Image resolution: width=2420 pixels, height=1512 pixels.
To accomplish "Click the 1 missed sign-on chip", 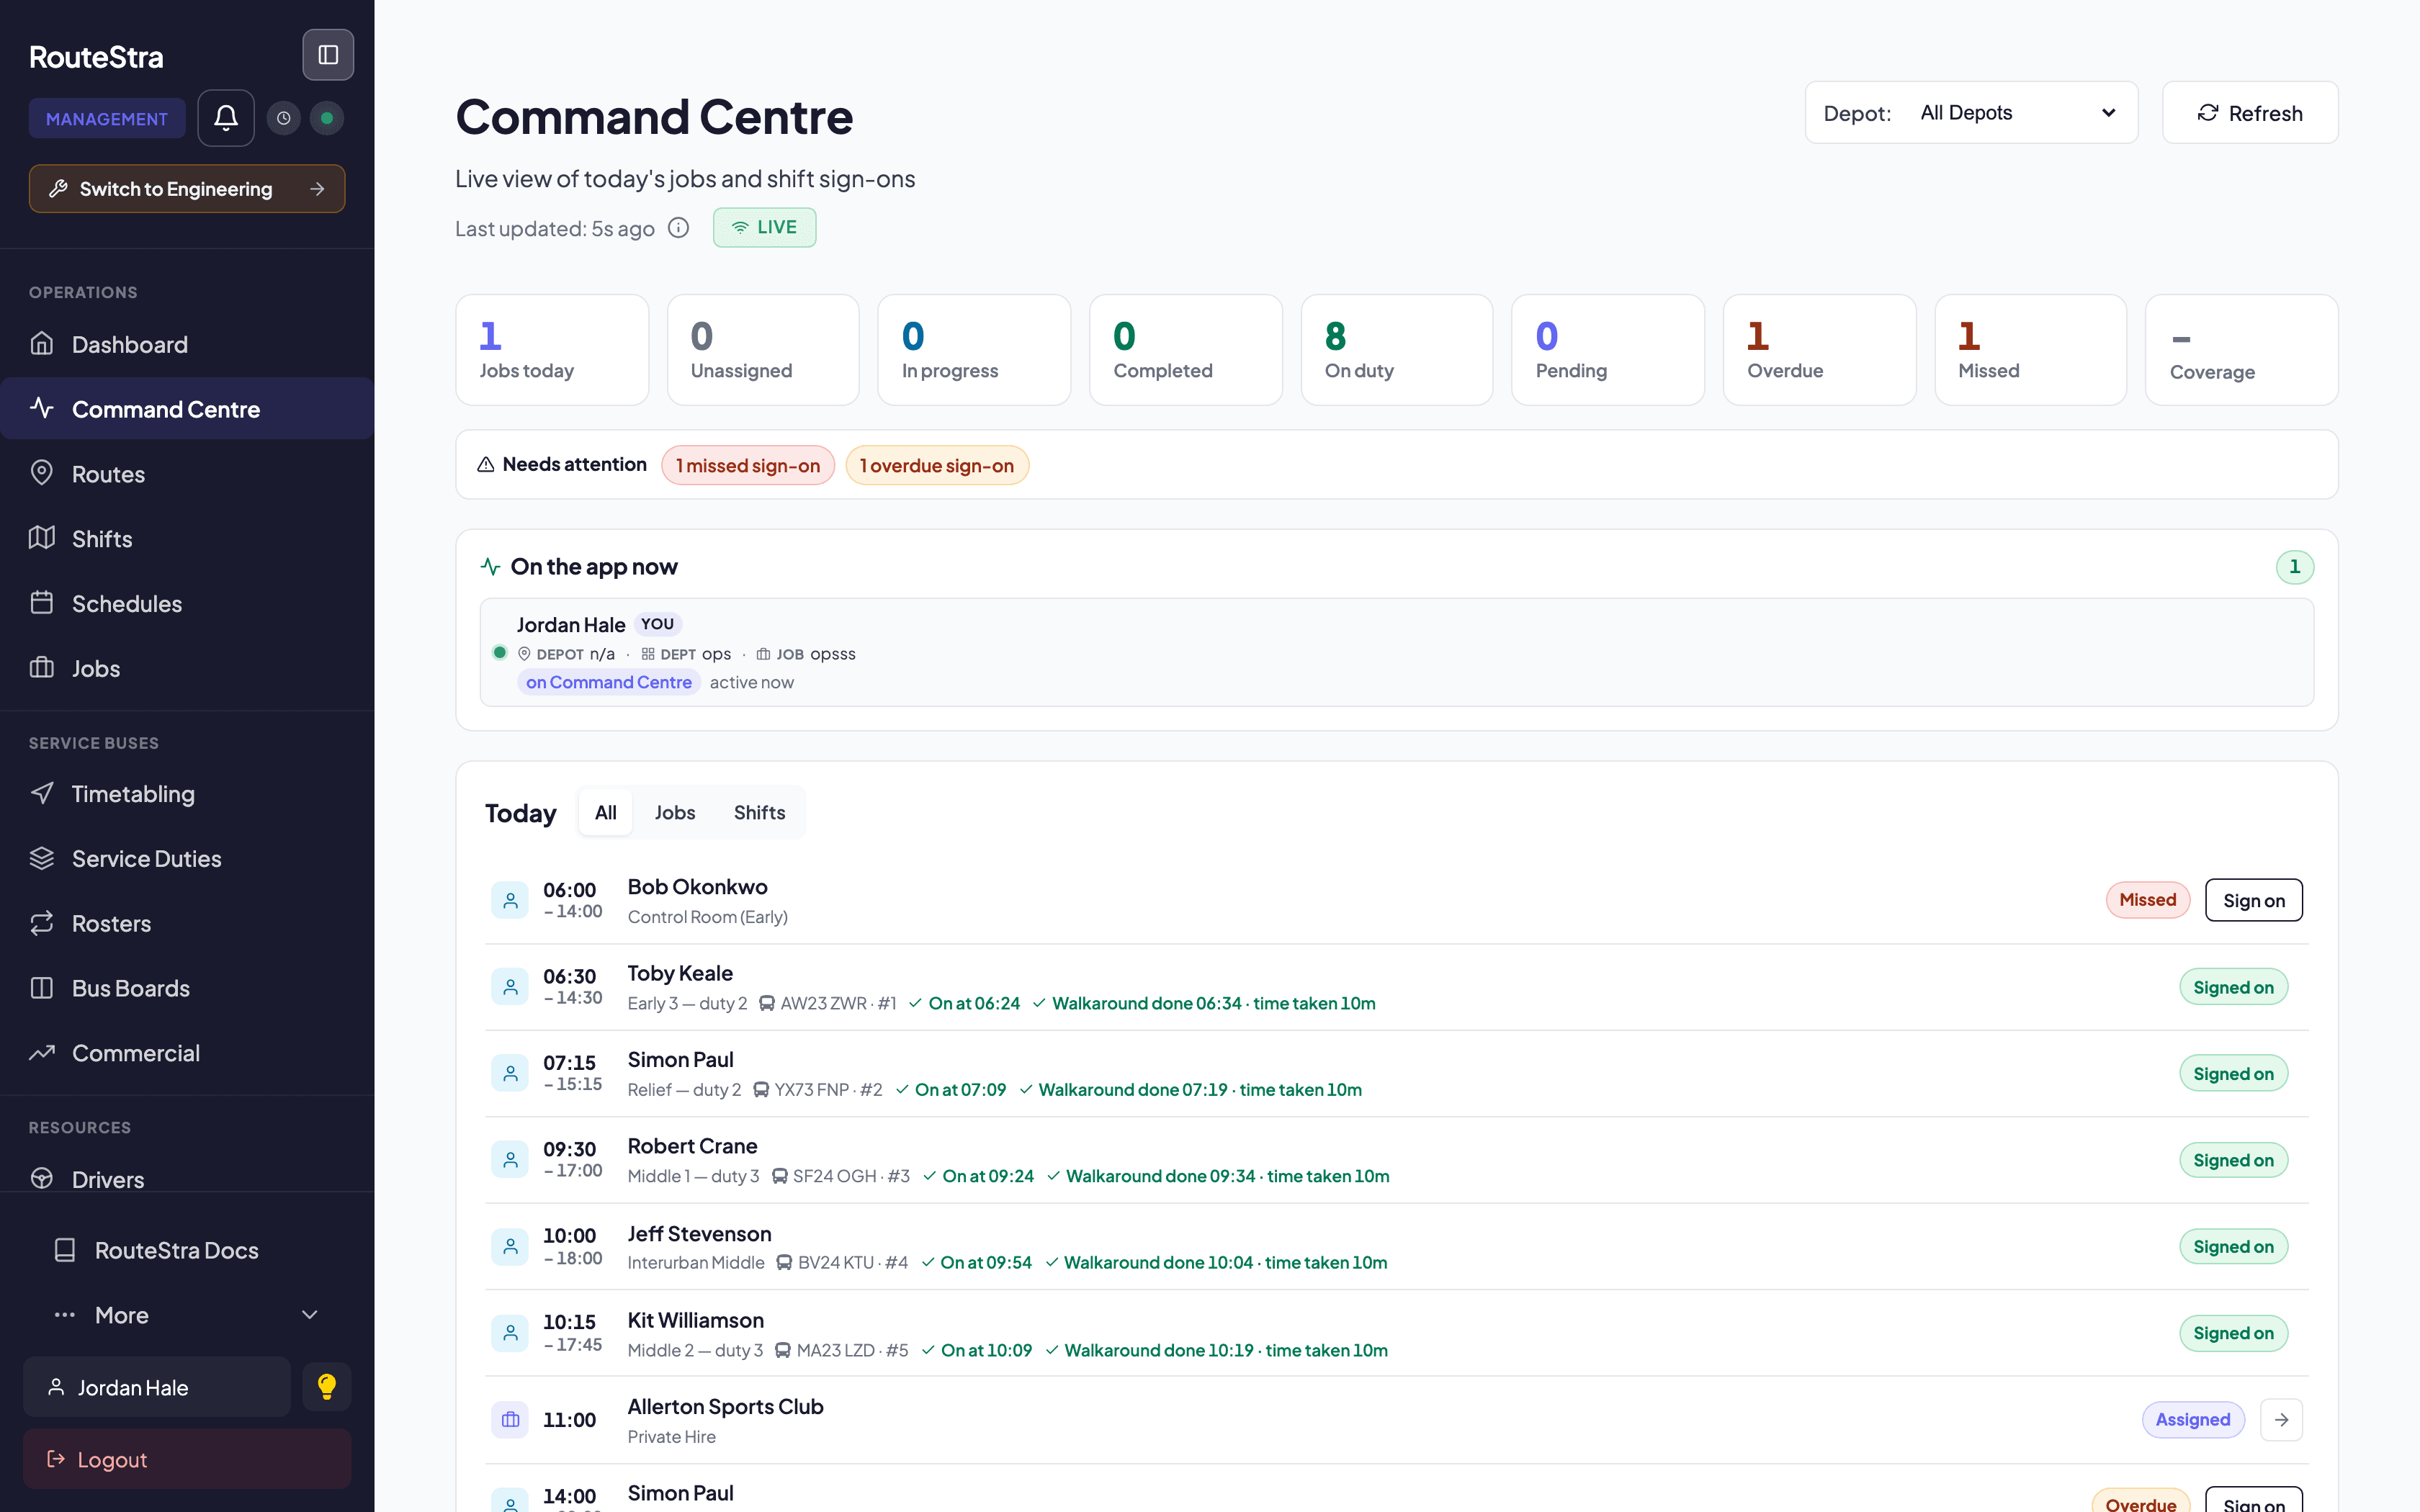I will pyautogui.click(x=748, y=465).
